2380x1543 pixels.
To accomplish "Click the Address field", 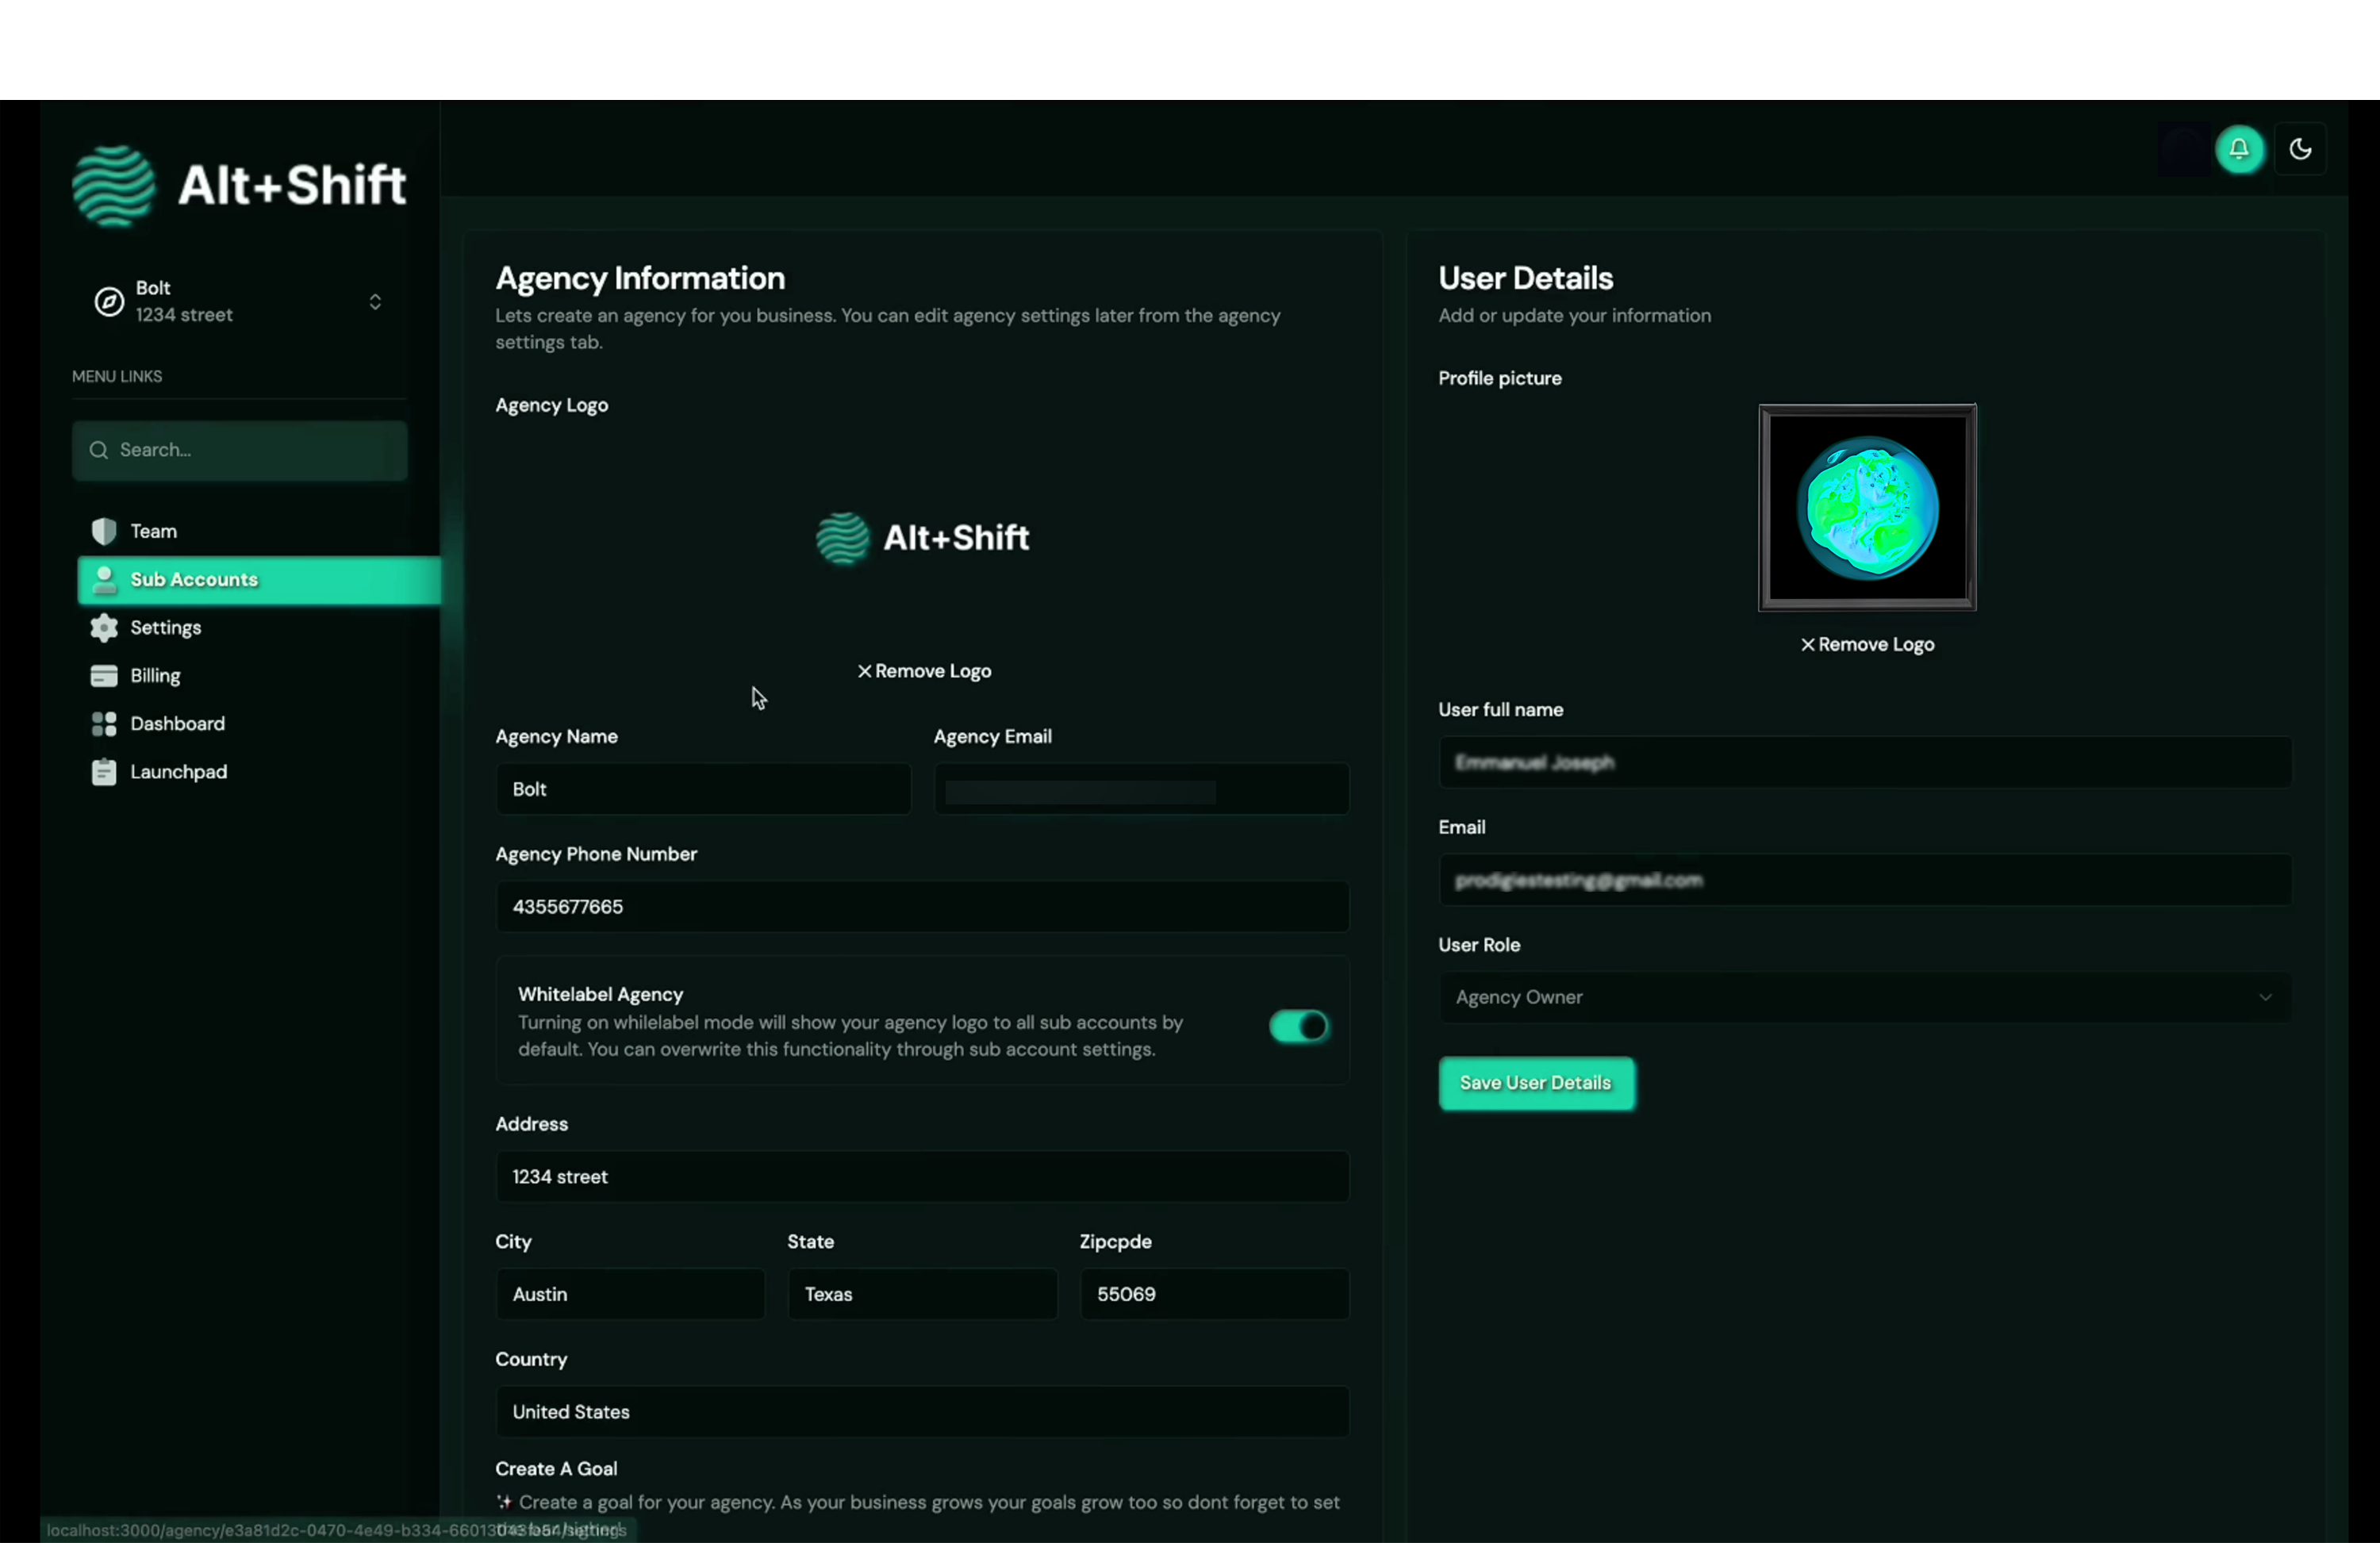I will [x=922, y=1177].
